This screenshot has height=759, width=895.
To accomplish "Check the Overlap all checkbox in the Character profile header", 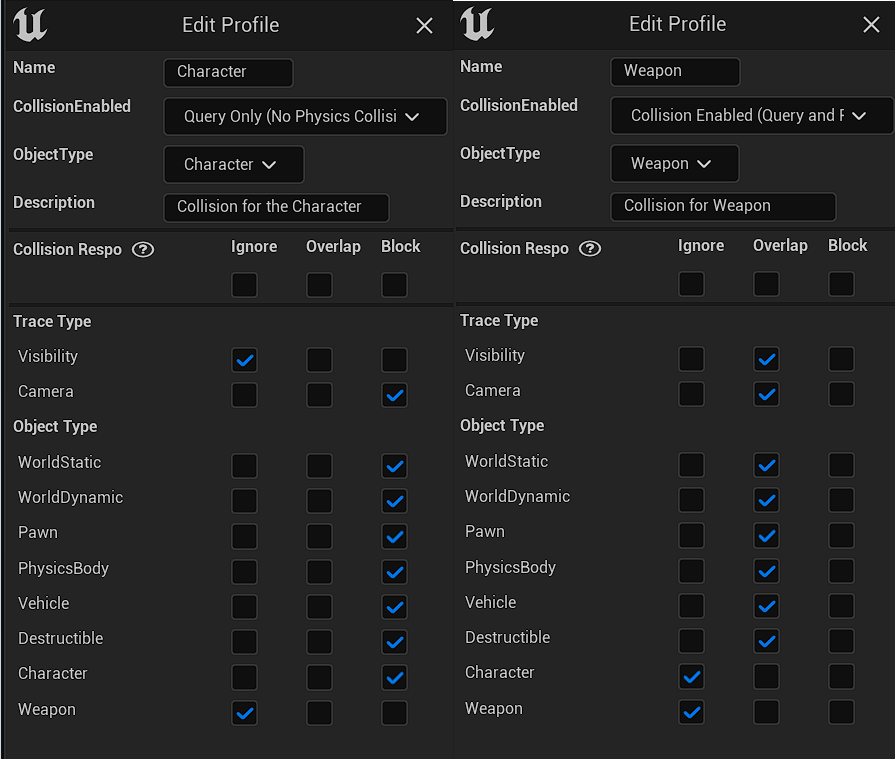I will (319, 285).
